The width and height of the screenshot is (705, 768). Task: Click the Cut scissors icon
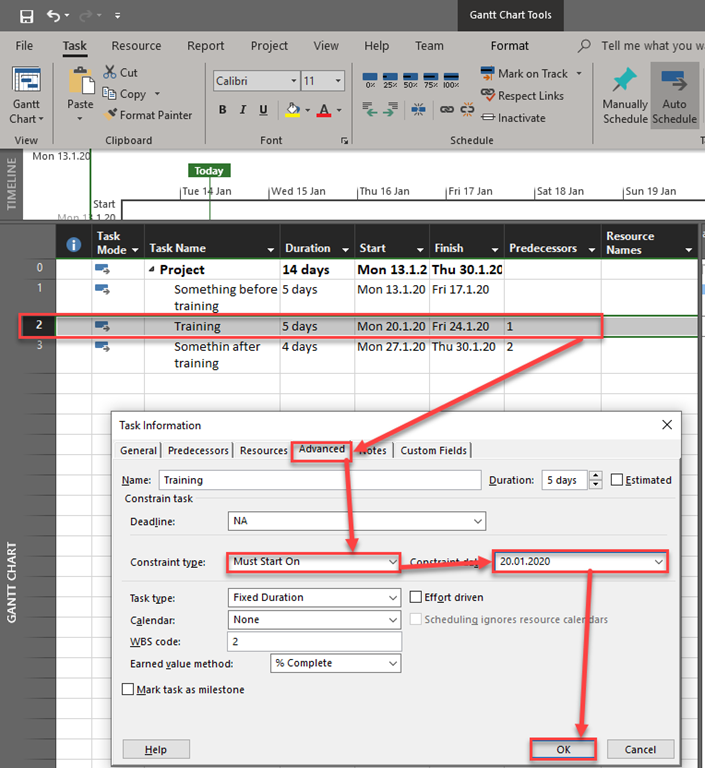[x=111, y=72]
